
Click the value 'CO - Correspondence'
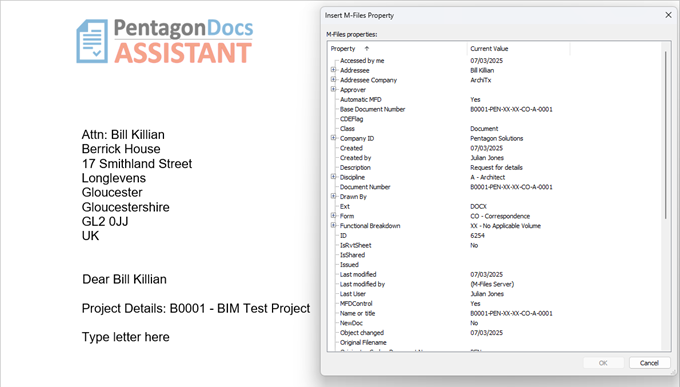click(x=500, y=216)
